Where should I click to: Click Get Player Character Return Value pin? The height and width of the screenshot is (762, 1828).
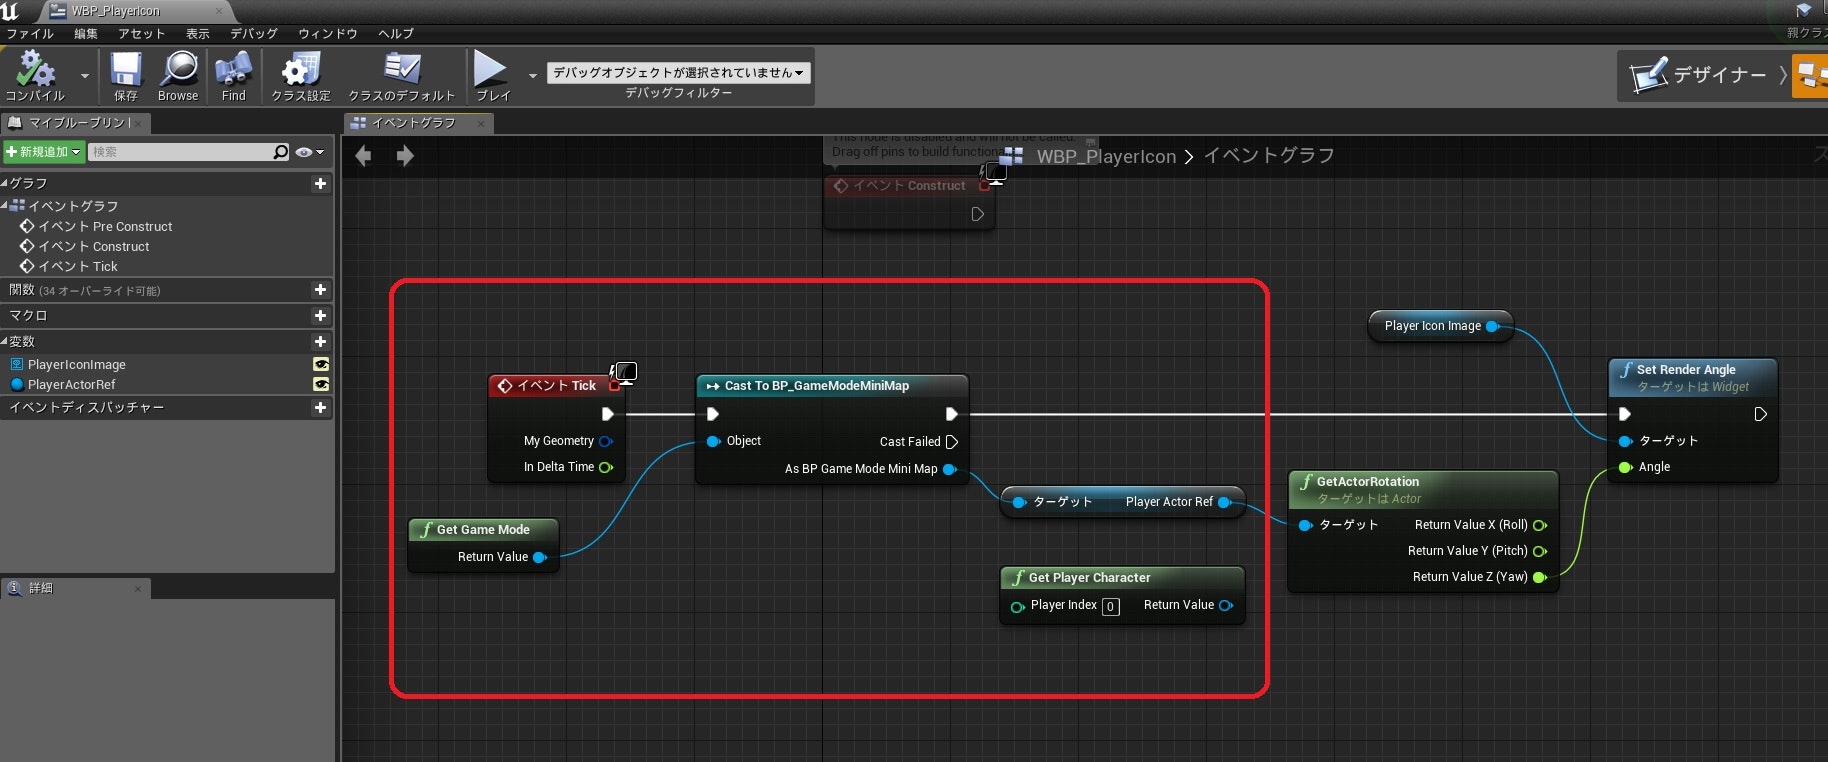(x=1226, y=605)
